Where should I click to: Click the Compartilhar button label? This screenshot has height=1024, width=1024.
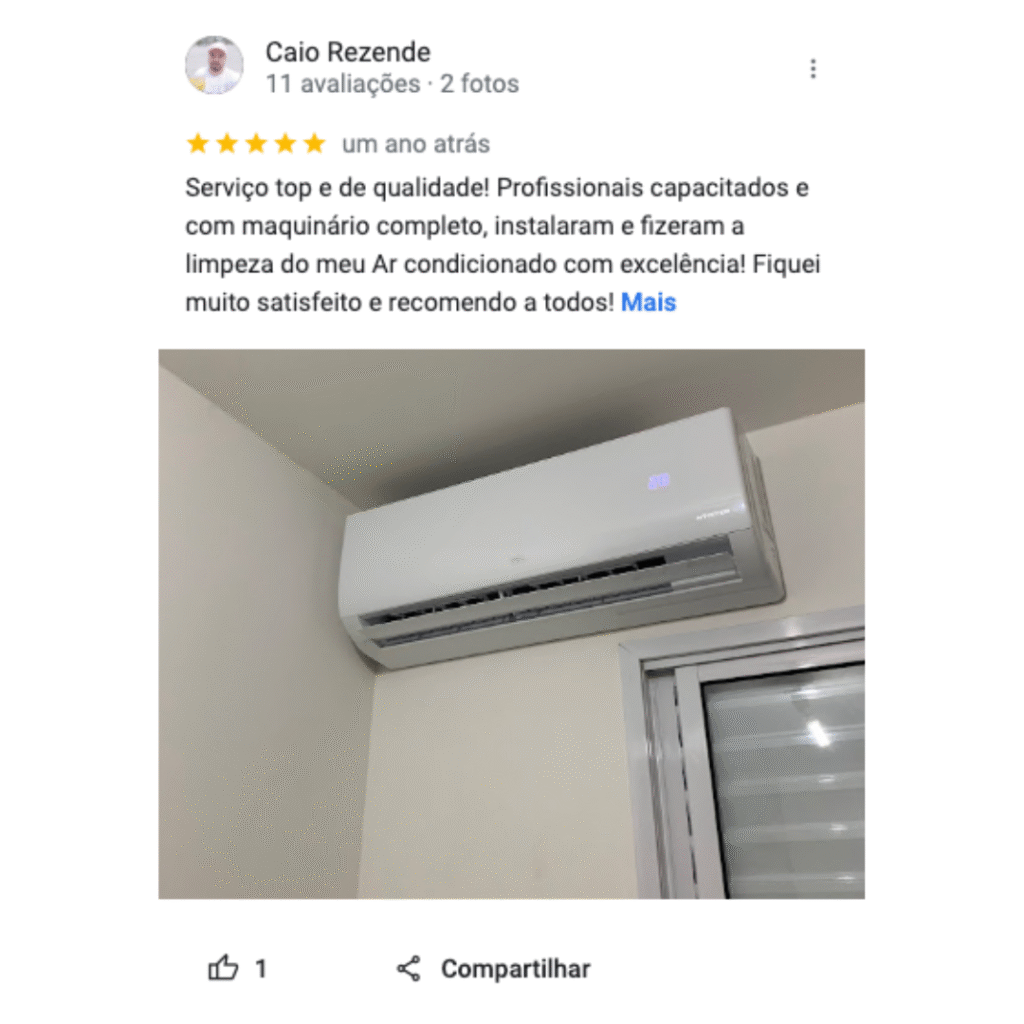515,969
